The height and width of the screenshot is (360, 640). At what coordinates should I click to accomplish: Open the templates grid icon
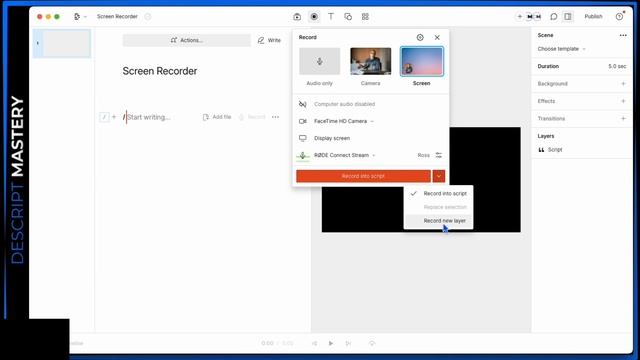click(x=365, y=17)
